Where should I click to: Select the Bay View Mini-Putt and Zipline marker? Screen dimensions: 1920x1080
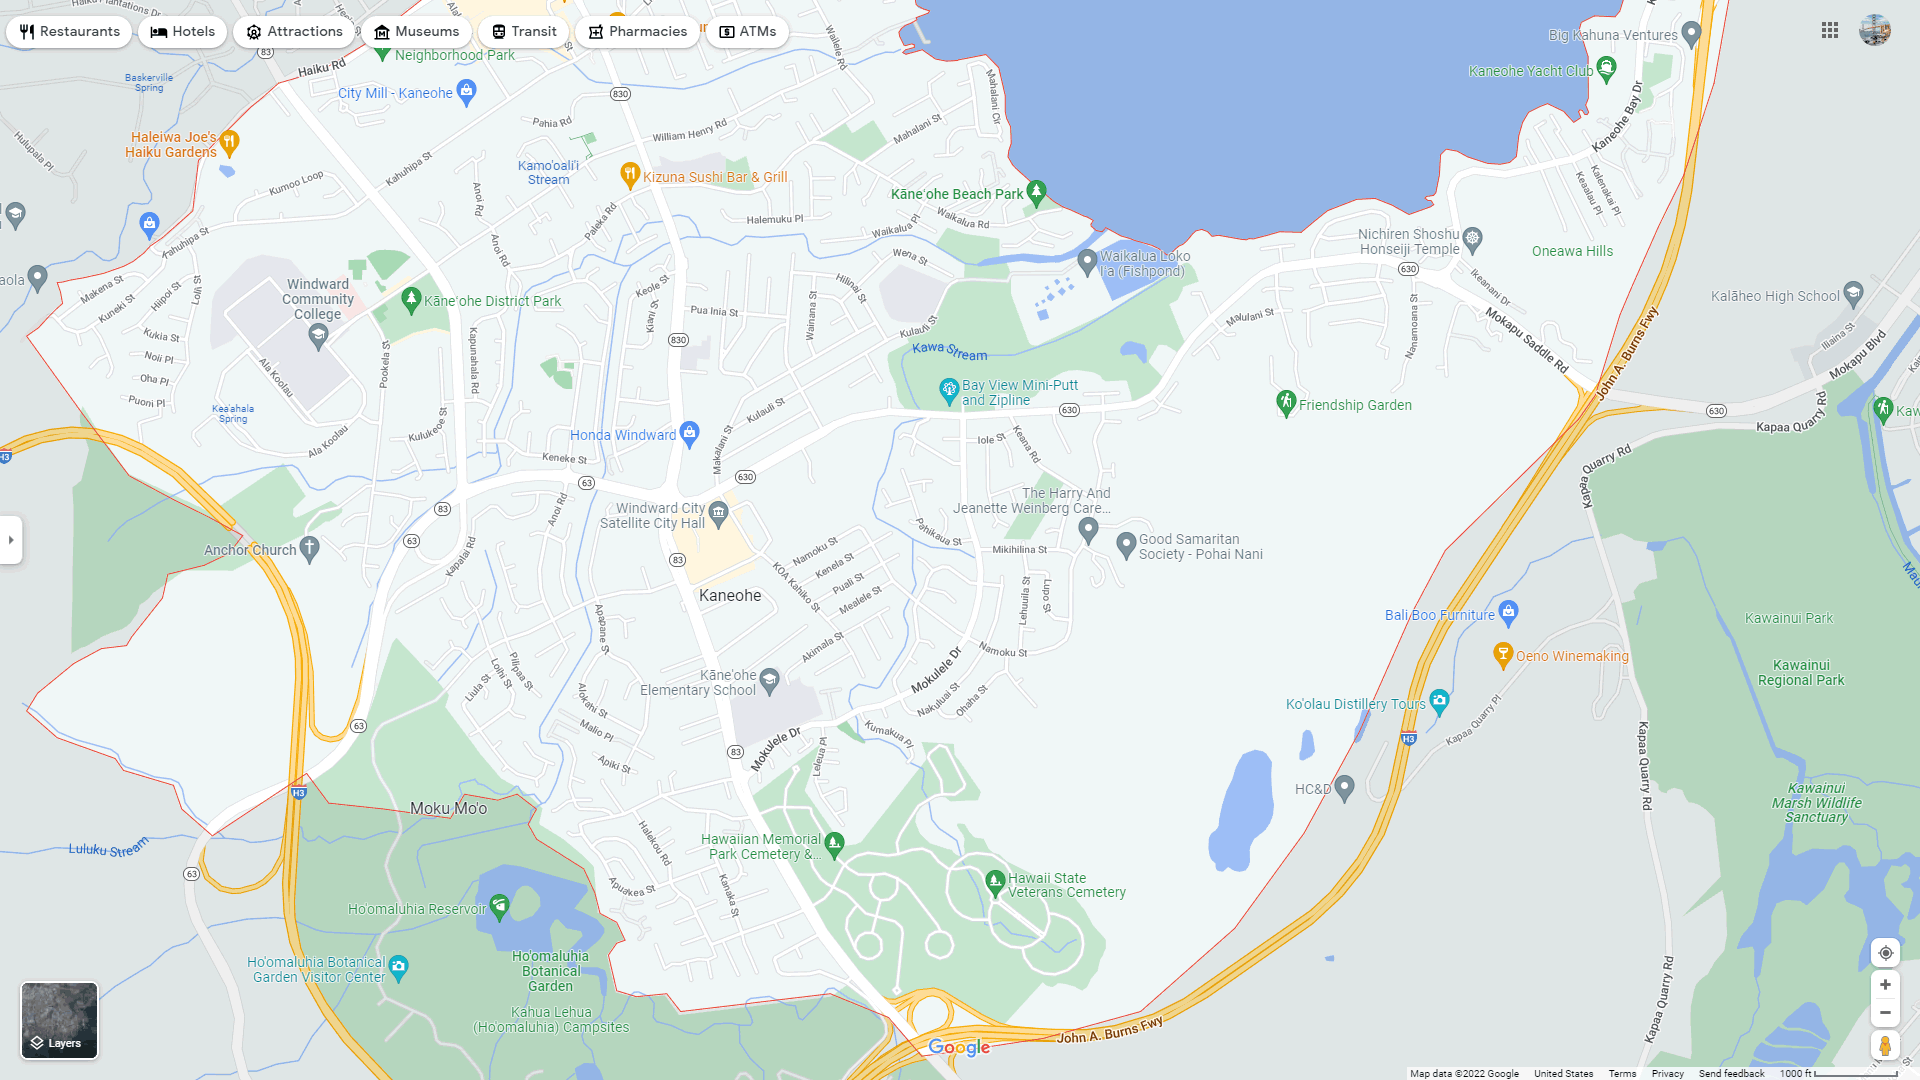click(x=949, y=391)
